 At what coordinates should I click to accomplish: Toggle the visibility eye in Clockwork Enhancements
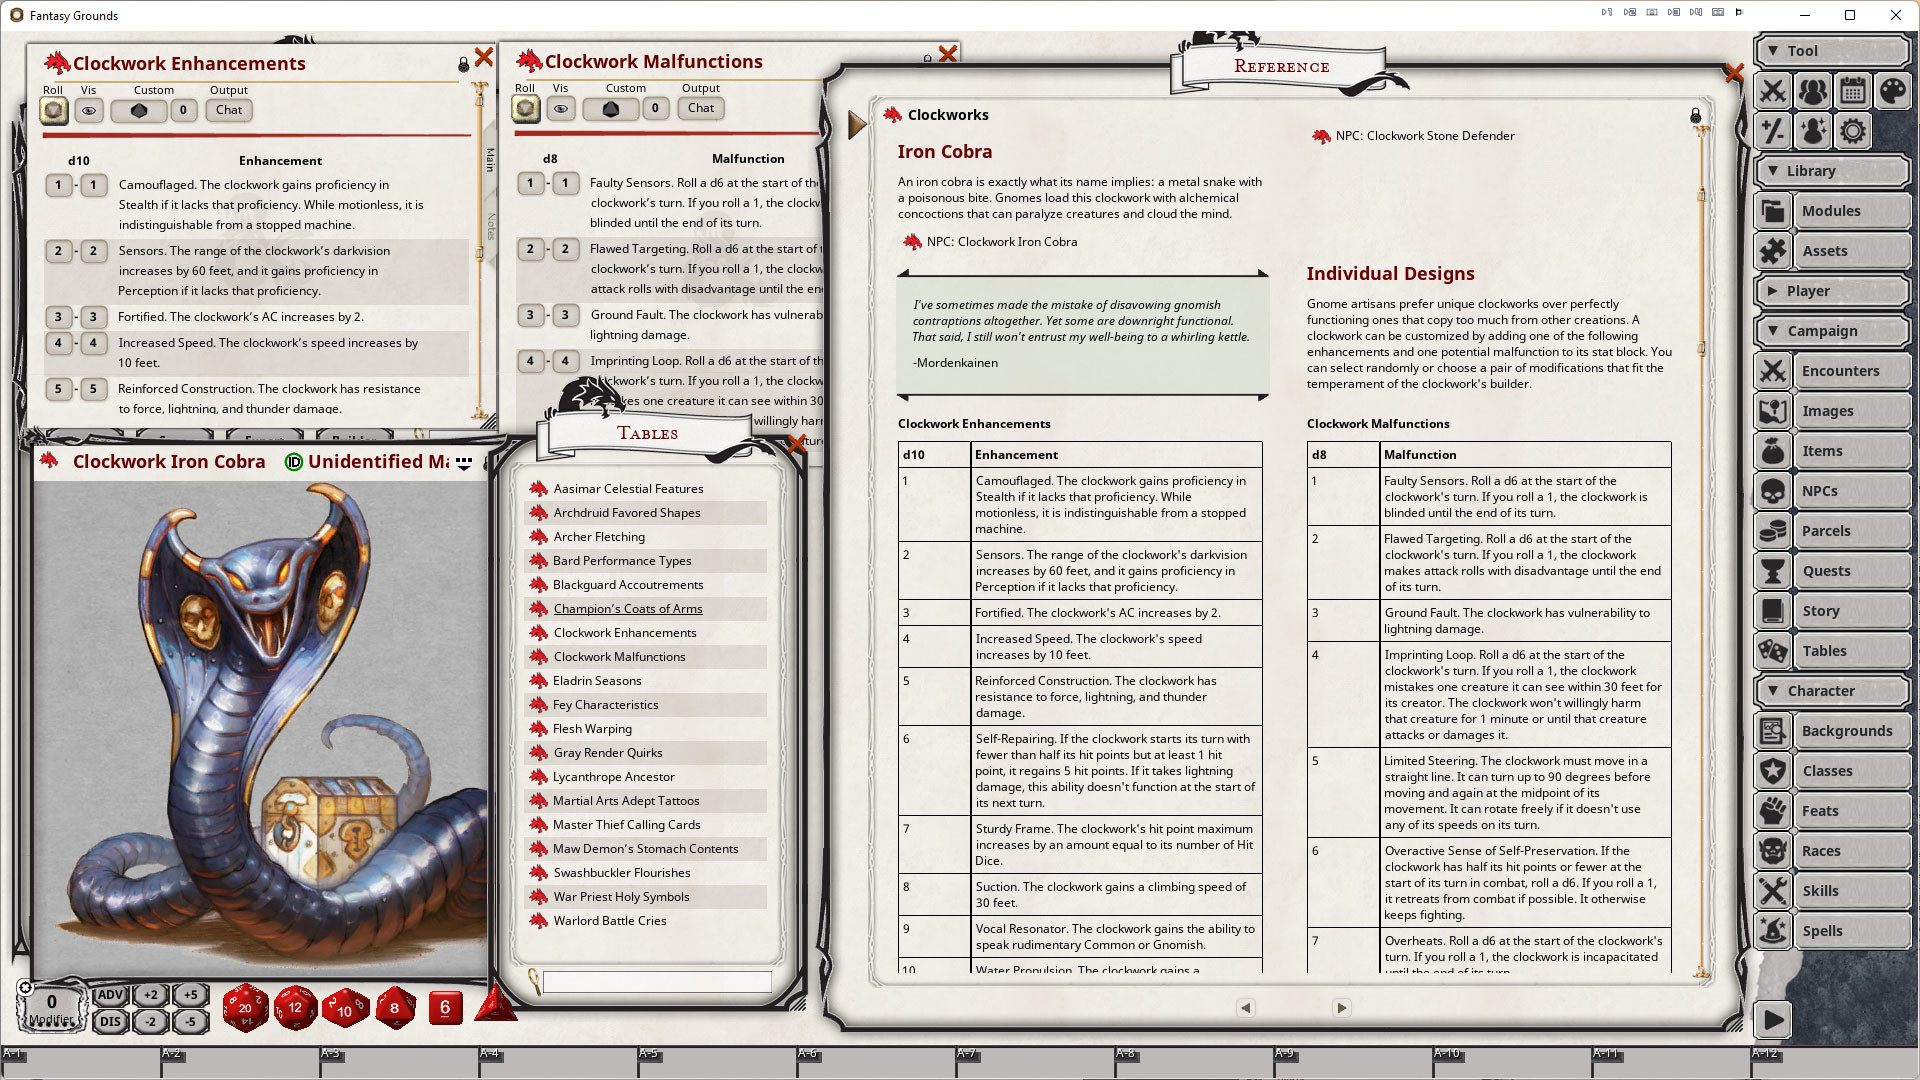point(88,110)
